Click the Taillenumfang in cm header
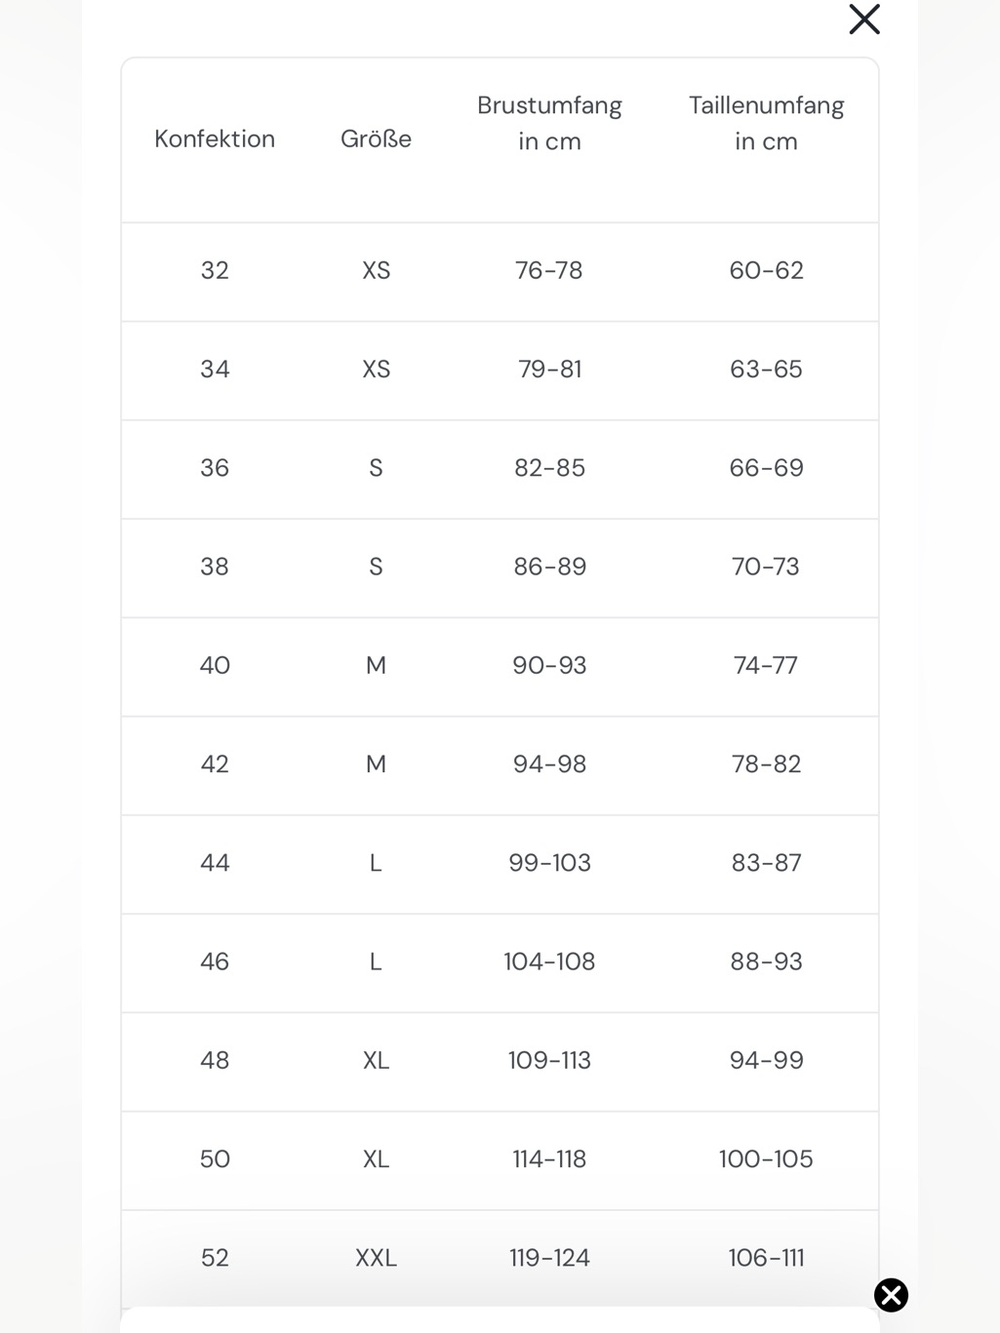 click(766, 123)
